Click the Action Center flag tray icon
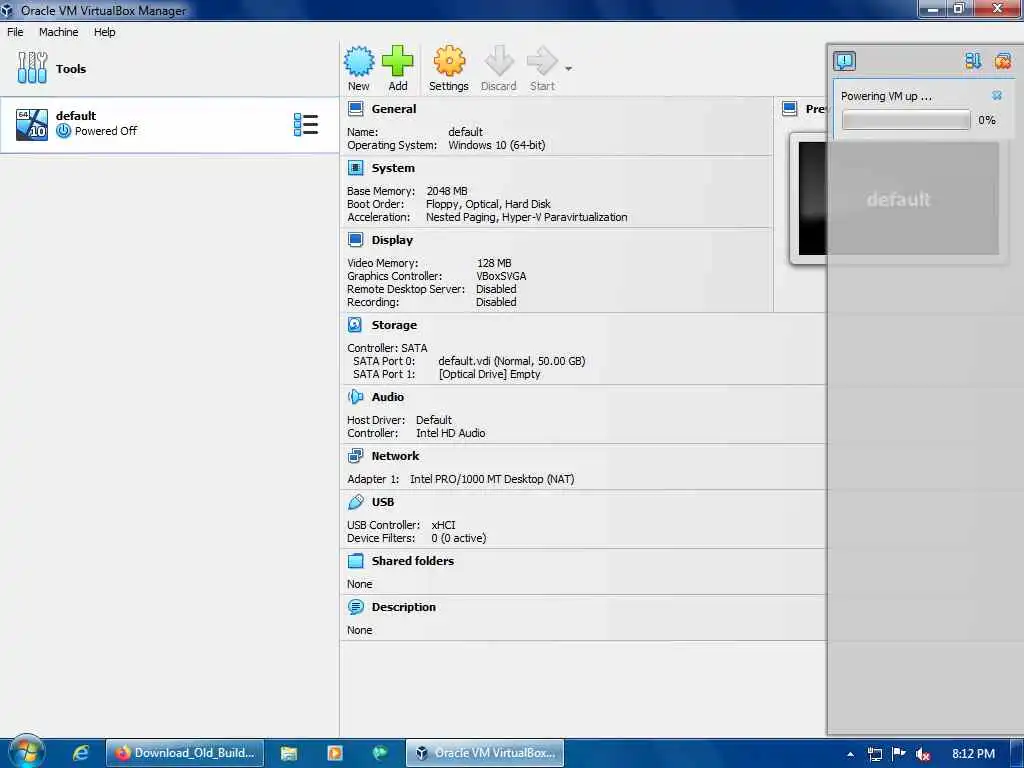 coord(899,754)
